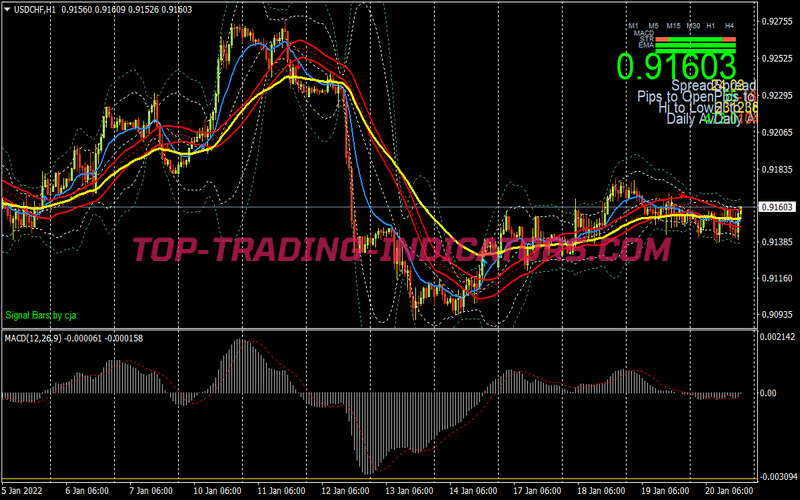Viewport: 800px width, 500px height.
Task: Click the current price tag 0.91603 on axis
Action: 777,207
